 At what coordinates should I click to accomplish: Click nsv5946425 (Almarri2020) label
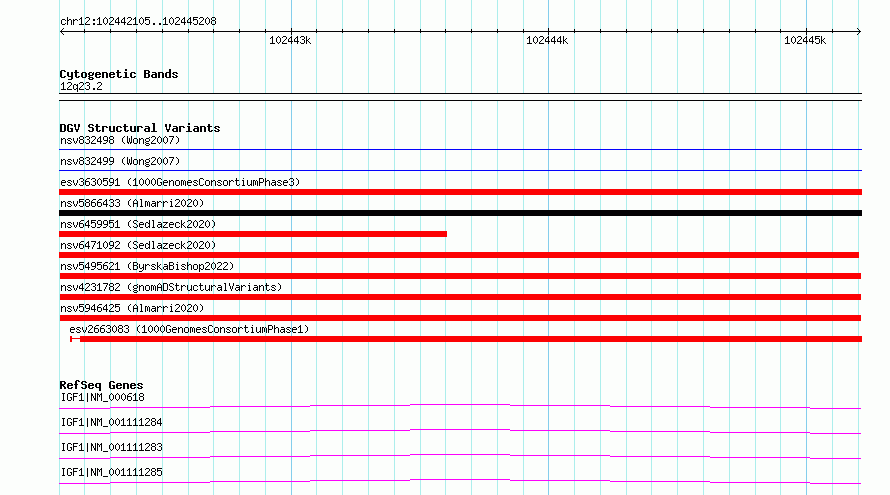click(132, 308)
